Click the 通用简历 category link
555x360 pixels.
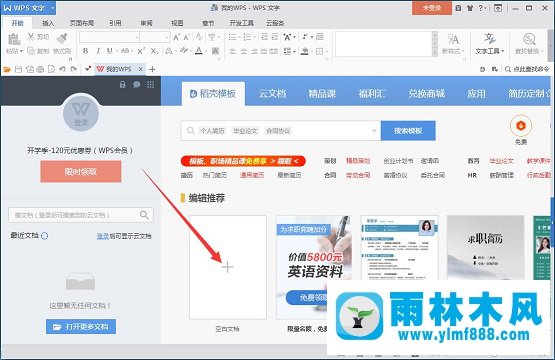click(x=252, y=175)
